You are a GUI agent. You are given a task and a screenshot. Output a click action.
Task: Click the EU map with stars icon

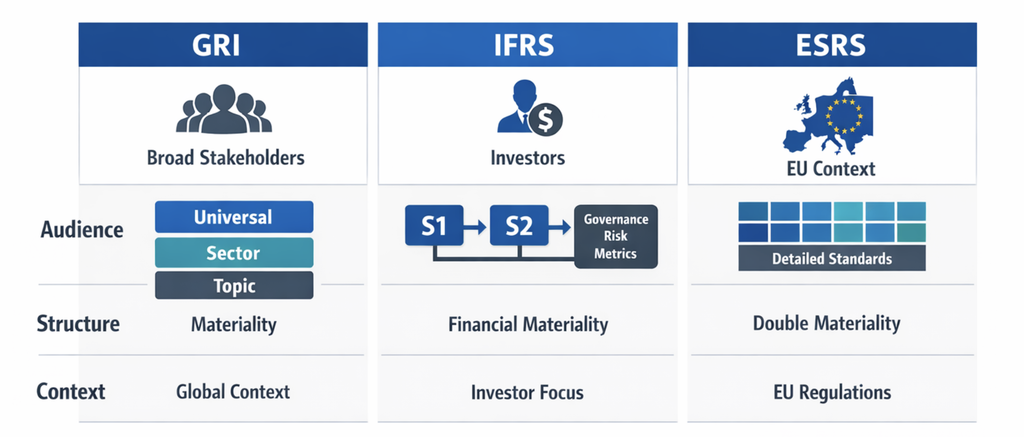829,116
